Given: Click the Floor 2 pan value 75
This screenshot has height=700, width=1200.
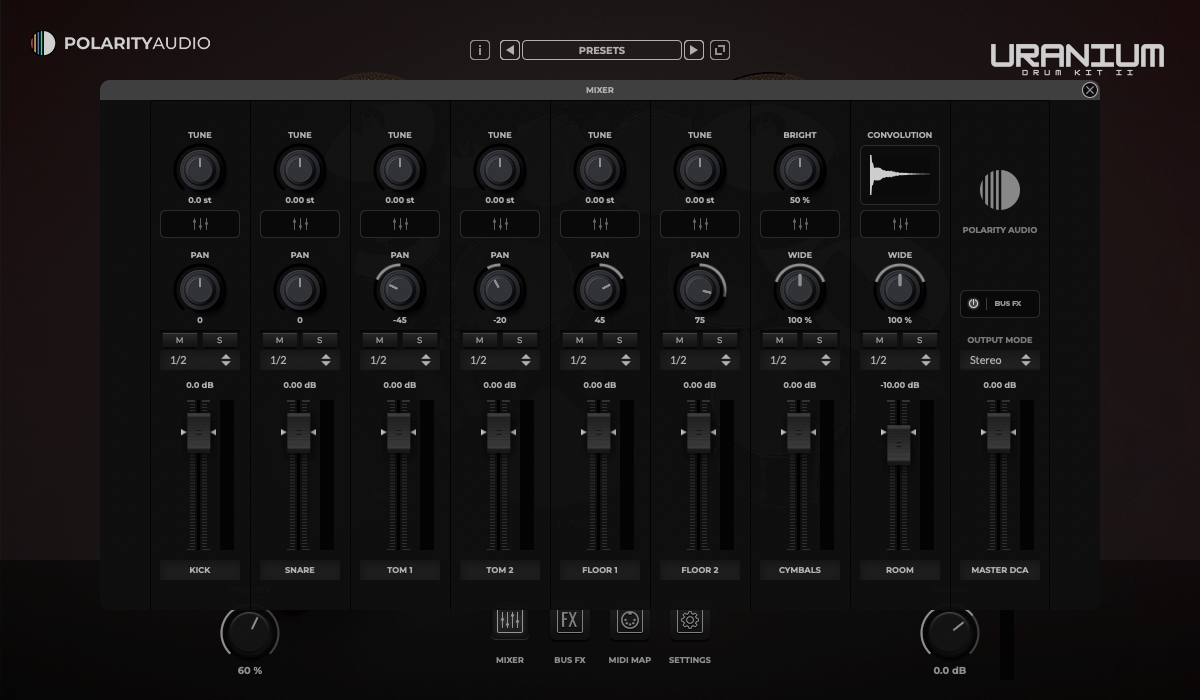Looking at the screenshot, I should point(700,320).
